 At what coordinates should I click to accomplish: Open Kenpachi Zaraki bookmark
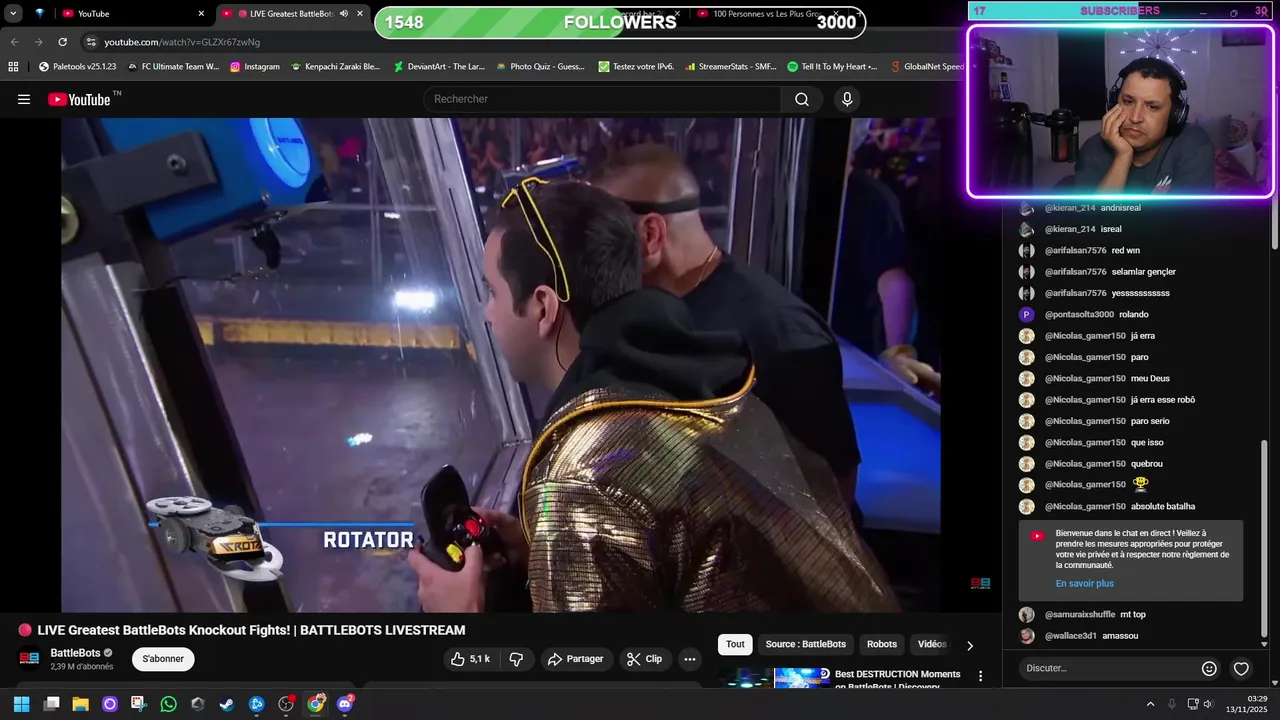335,67
